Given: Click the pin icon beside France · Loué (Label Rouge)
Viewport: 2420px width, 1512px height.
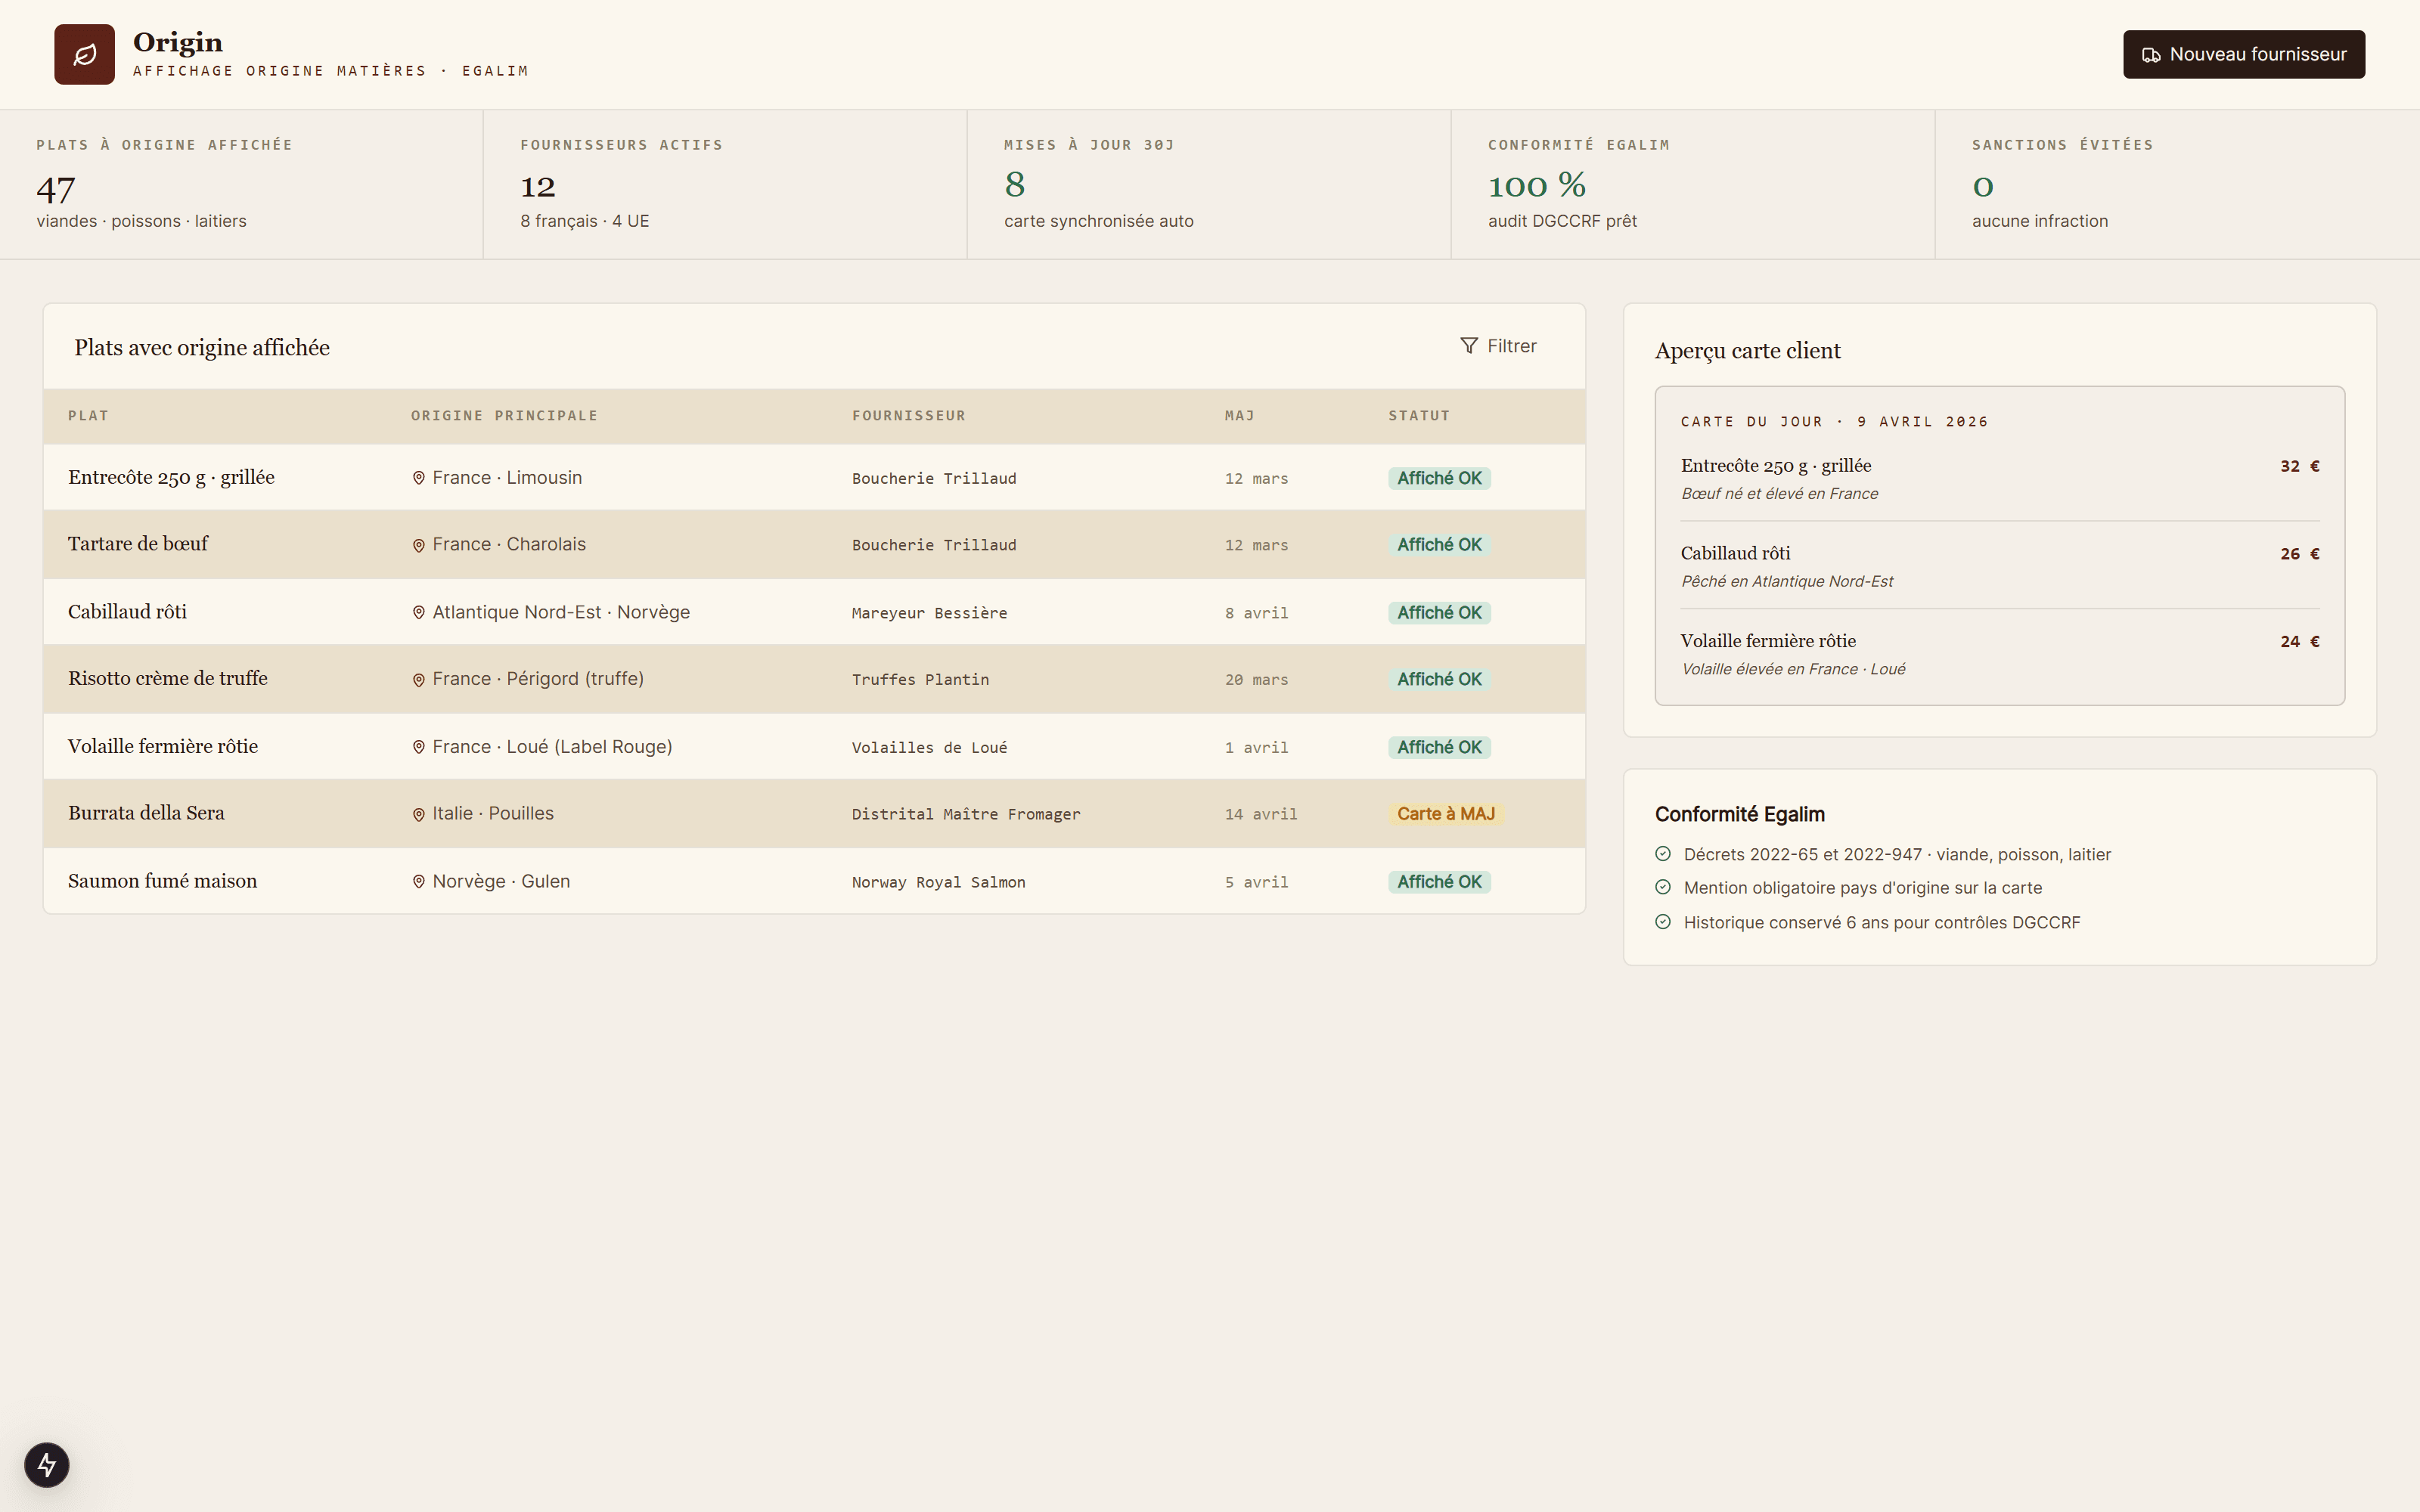Looking at the screenshot, I should tap(419, 747).
